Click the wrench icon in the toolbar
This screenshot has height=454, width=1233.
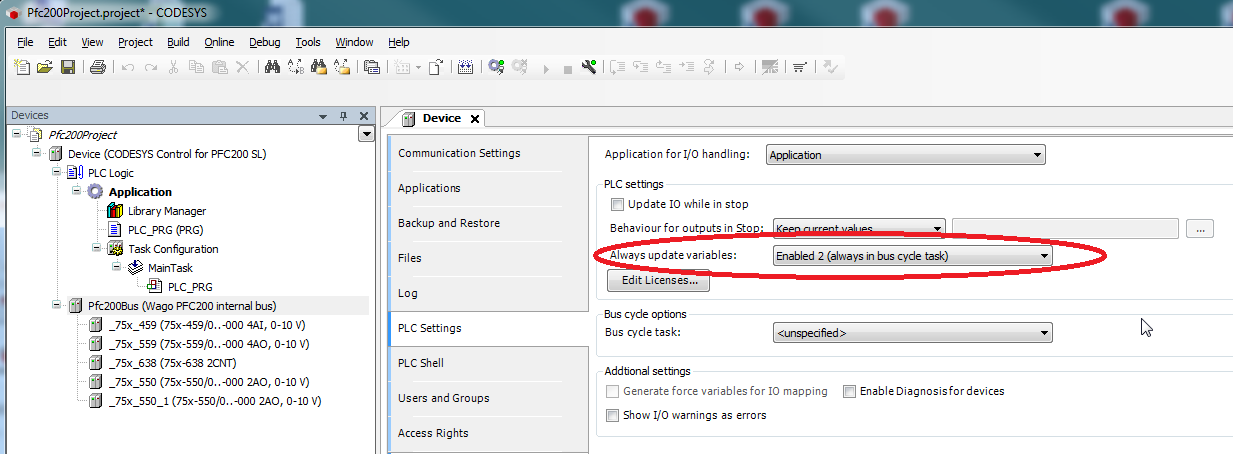click(x=589, y=67)
